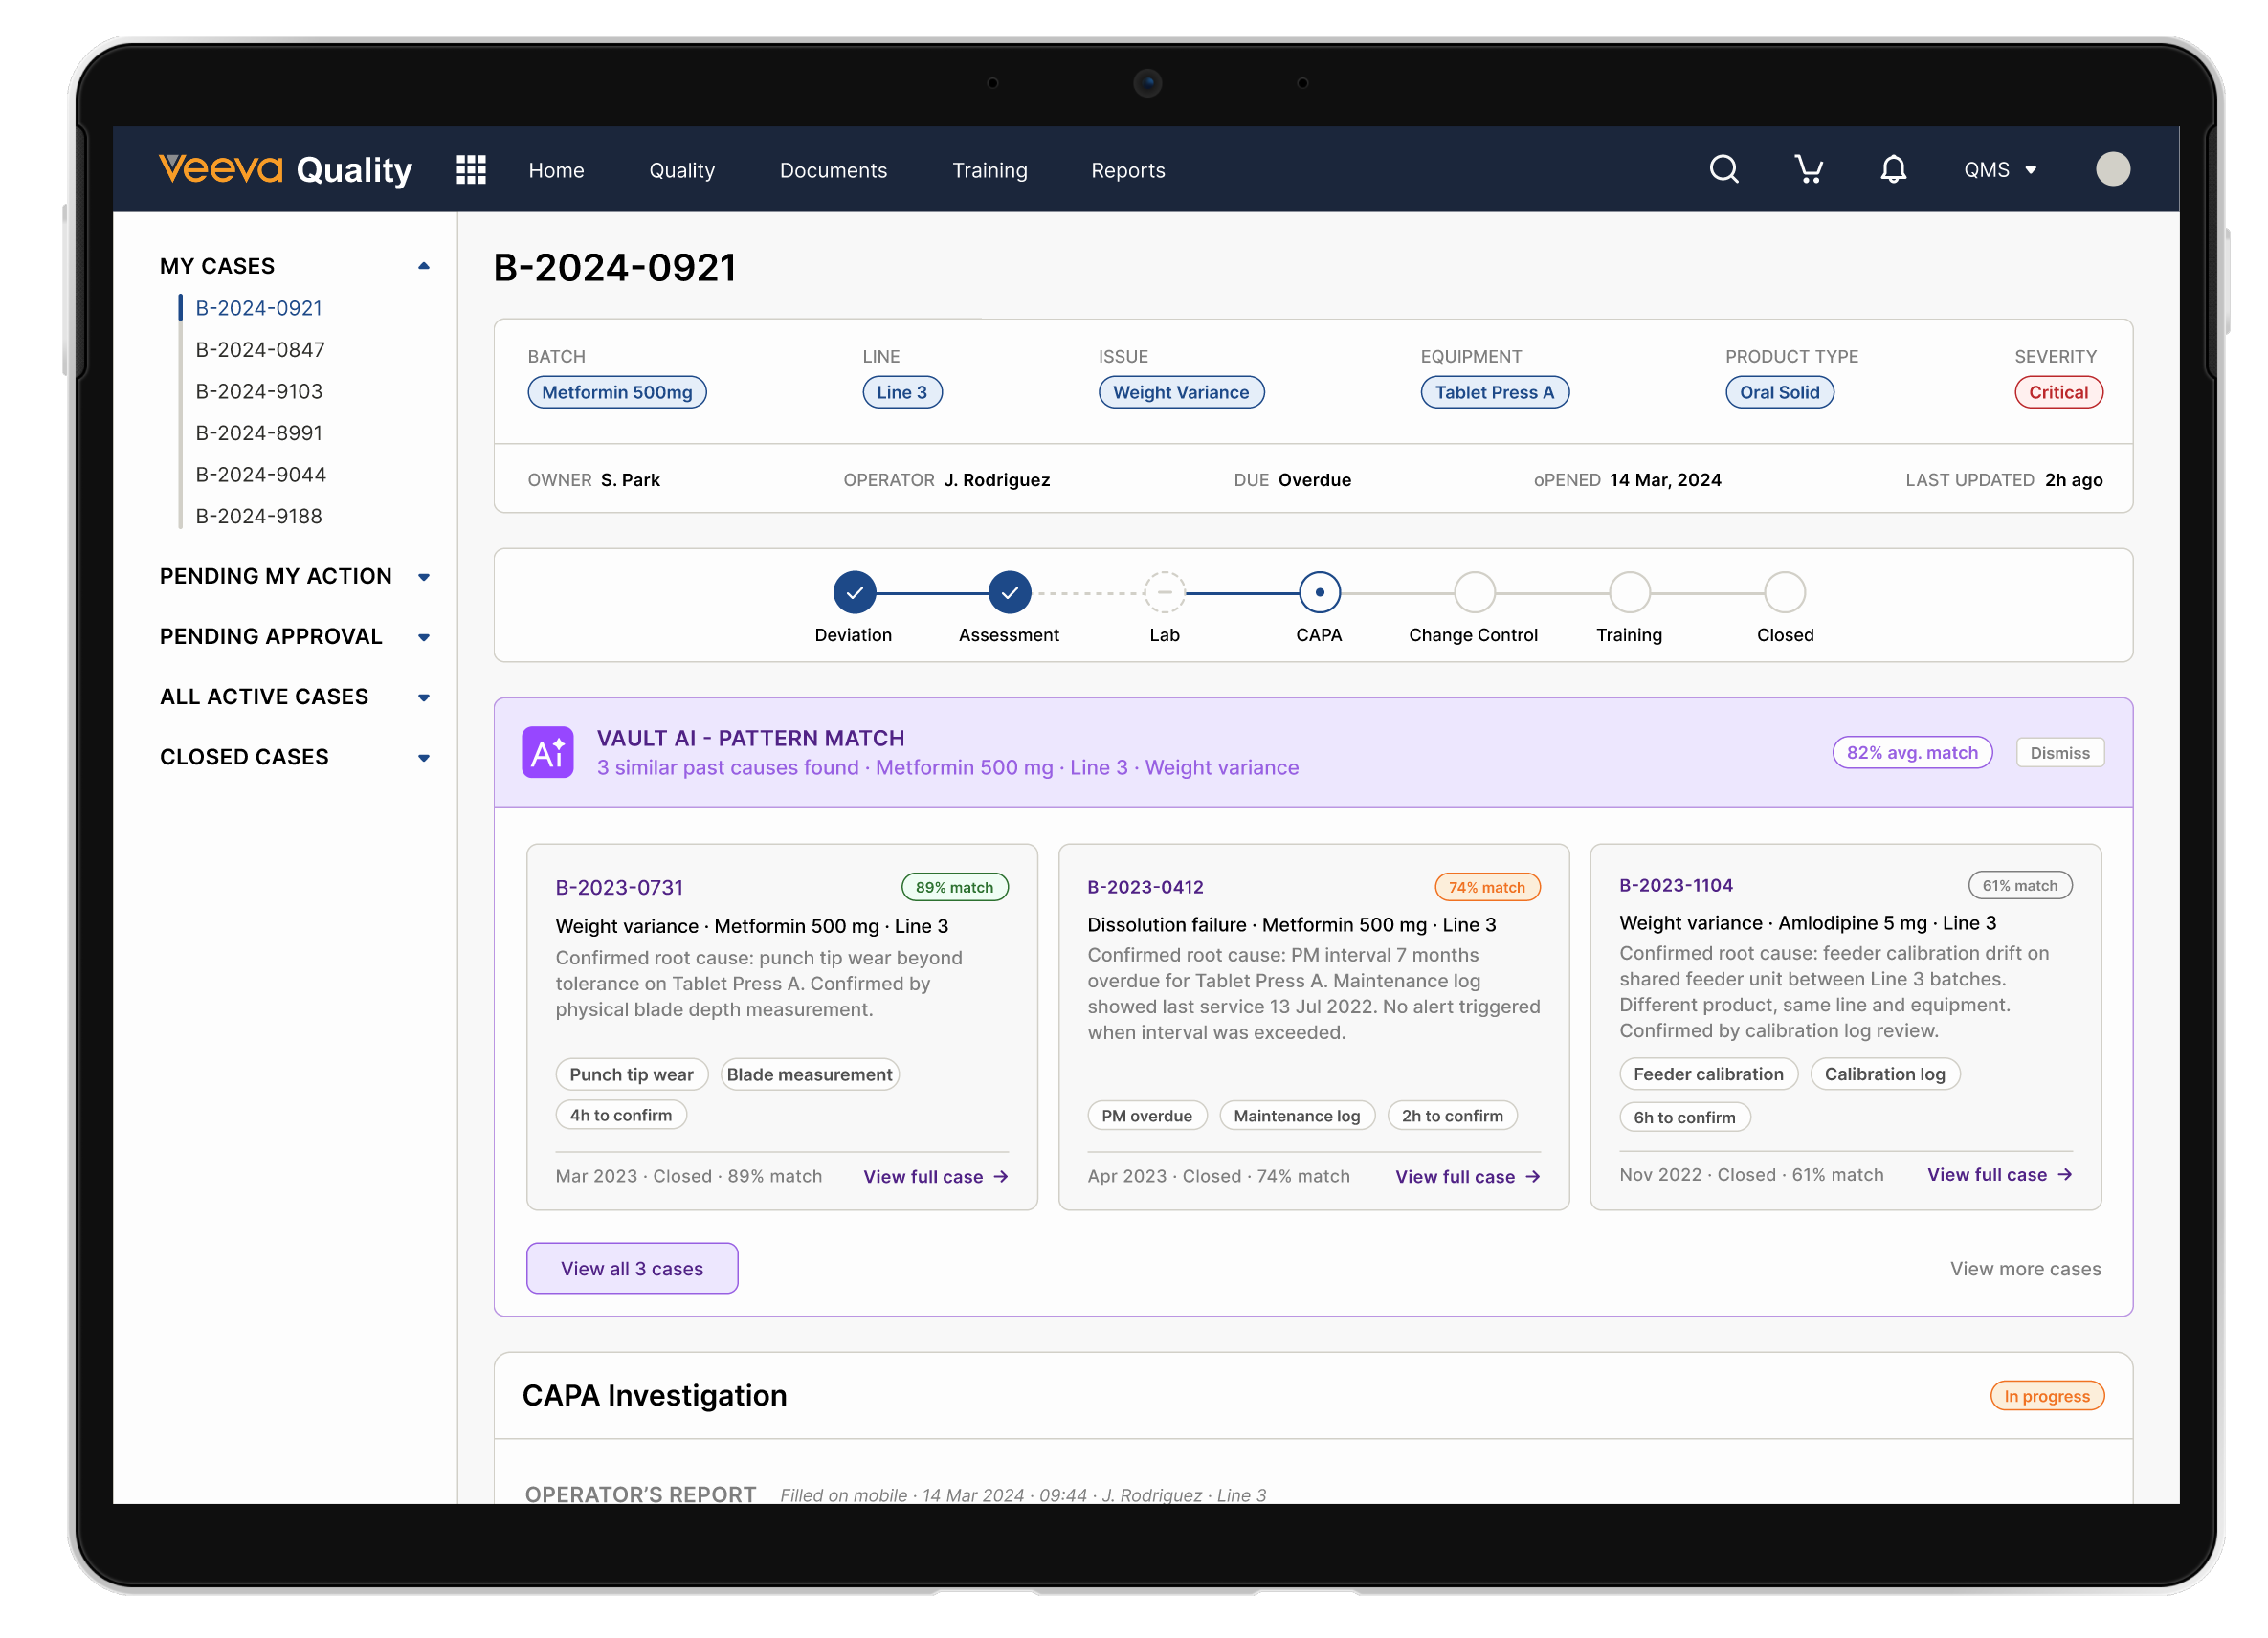Open case B-2024-0847 in sidebar
The image size is (2268, 1638).
(x=260, y=350)
